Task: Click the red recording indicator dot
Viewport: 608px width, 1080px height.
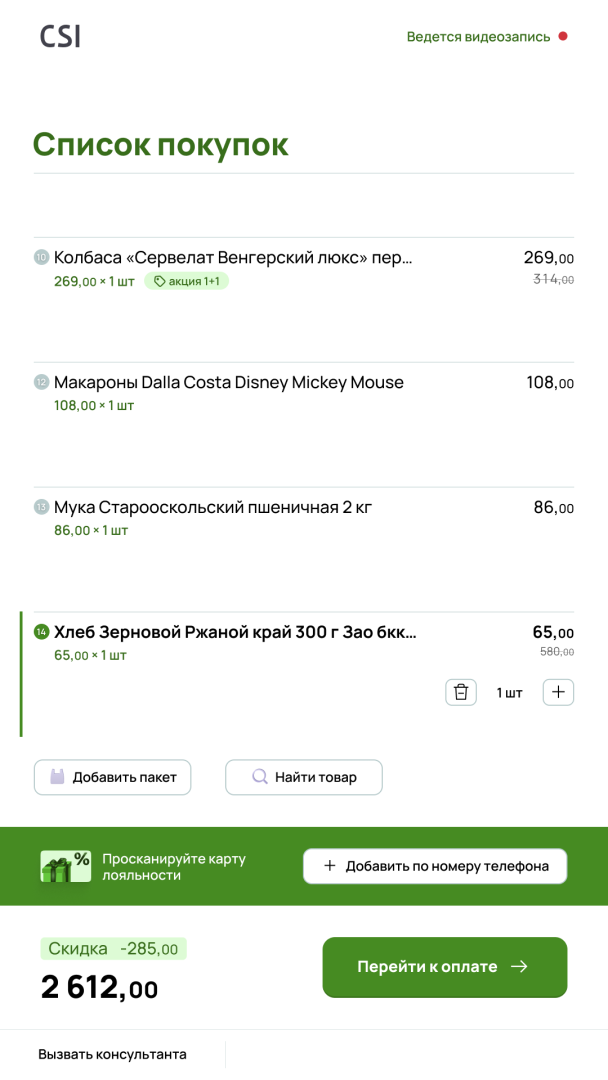Action: click(563, 37)
